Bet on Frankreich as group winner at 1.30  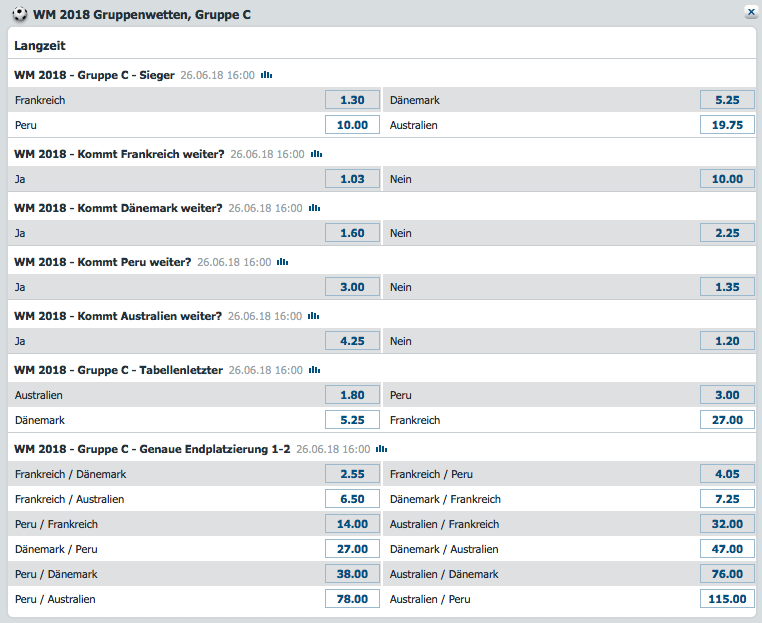pyautogui.click(x=352, y=100)
